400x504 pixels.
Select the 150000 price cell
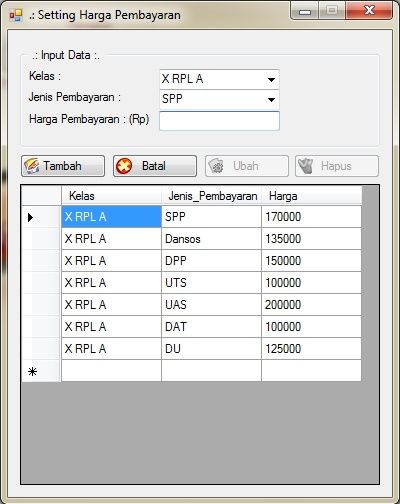click(x=312, y=261)
